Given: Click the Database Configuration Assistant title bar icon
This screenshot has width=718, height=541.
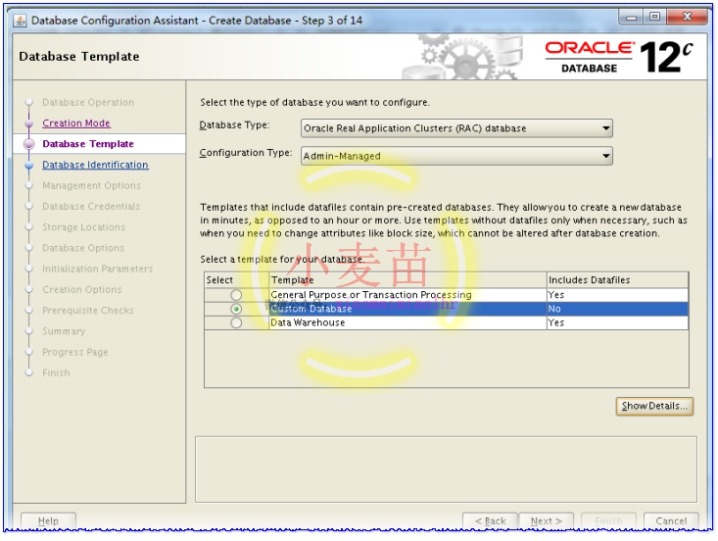Looking at the screenshot, I should pyautogui.click(x=20, y=21).
